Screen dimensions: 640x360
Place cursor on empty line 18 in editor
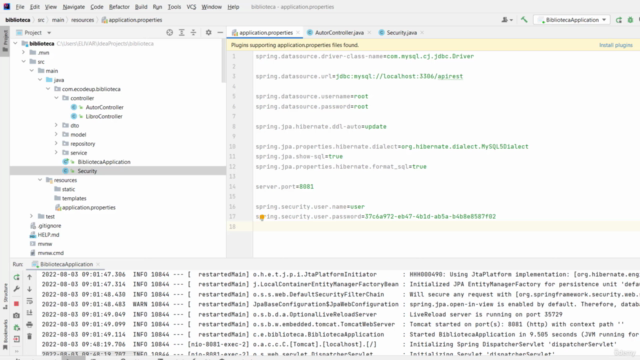pyautogui.click(x=445, y=227)
